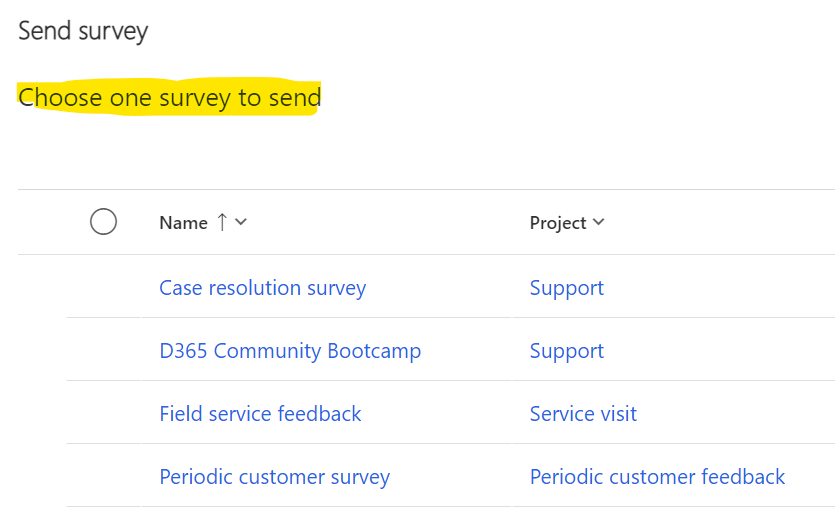Click the selection cell left of Case resolution survey
The height and width of the screenshot is (514, 835).
click(x=103, y=288)
